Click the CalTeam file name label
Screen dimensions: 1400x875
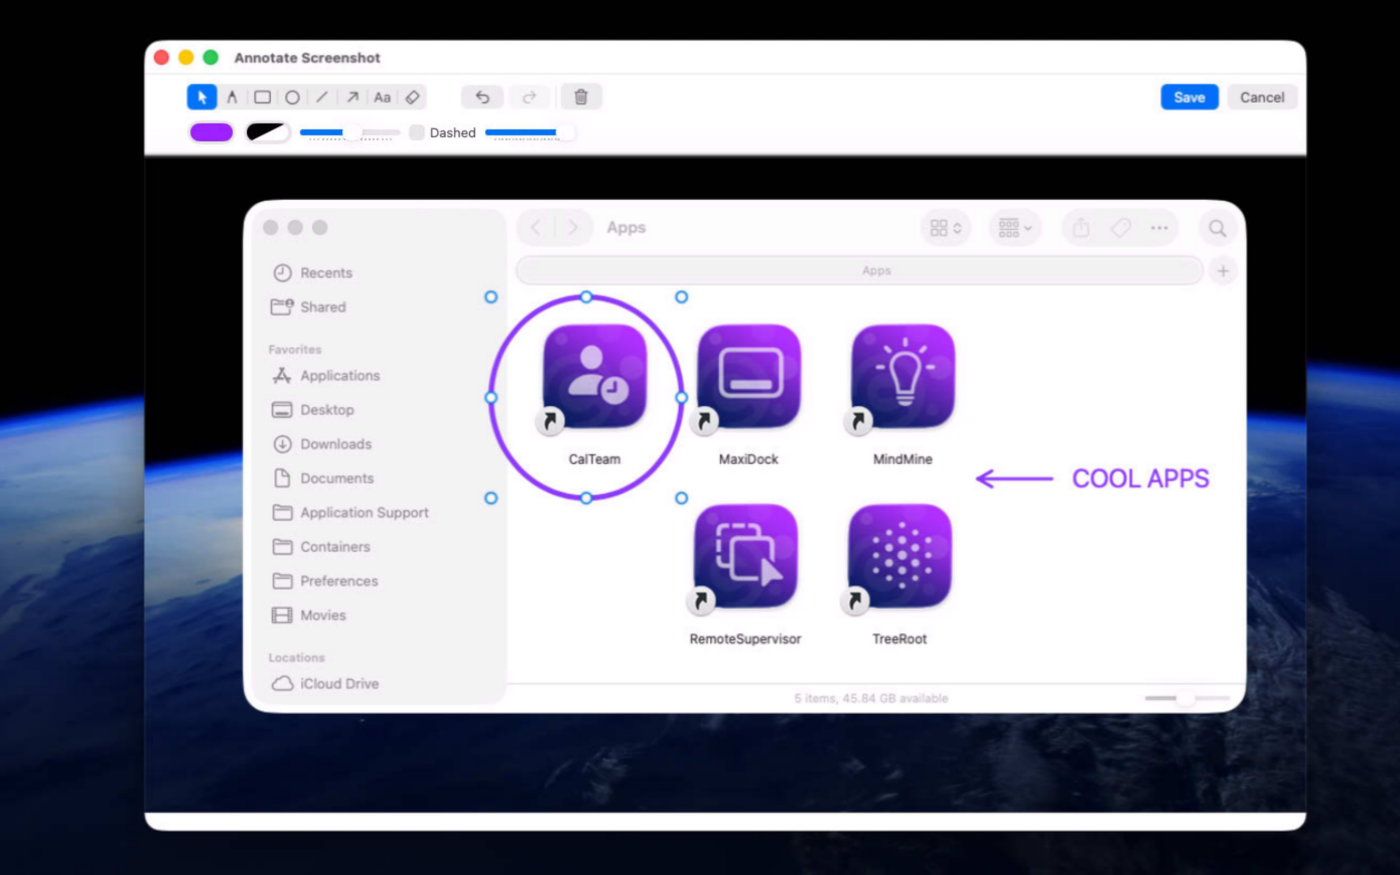pyautogui.click(x=595, y=460)
